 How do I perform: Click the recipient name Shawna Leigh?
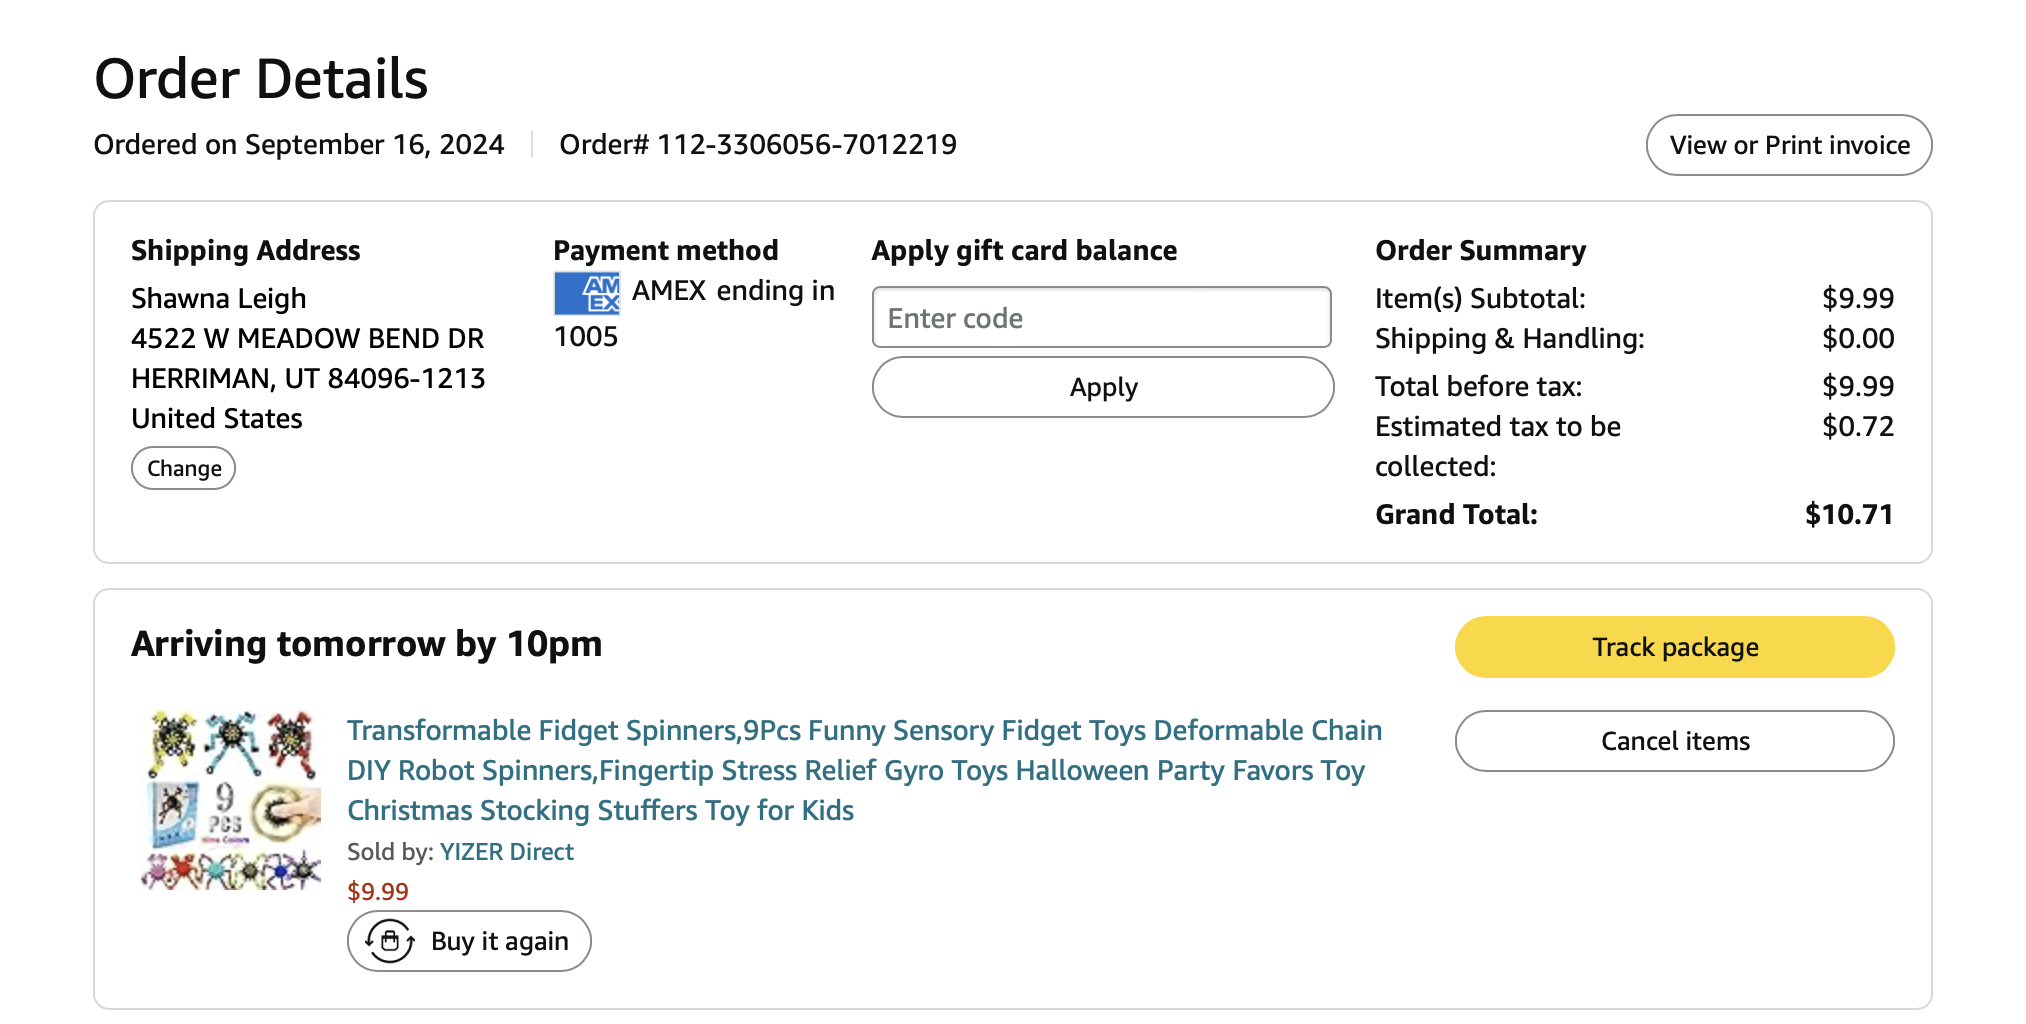219,298
